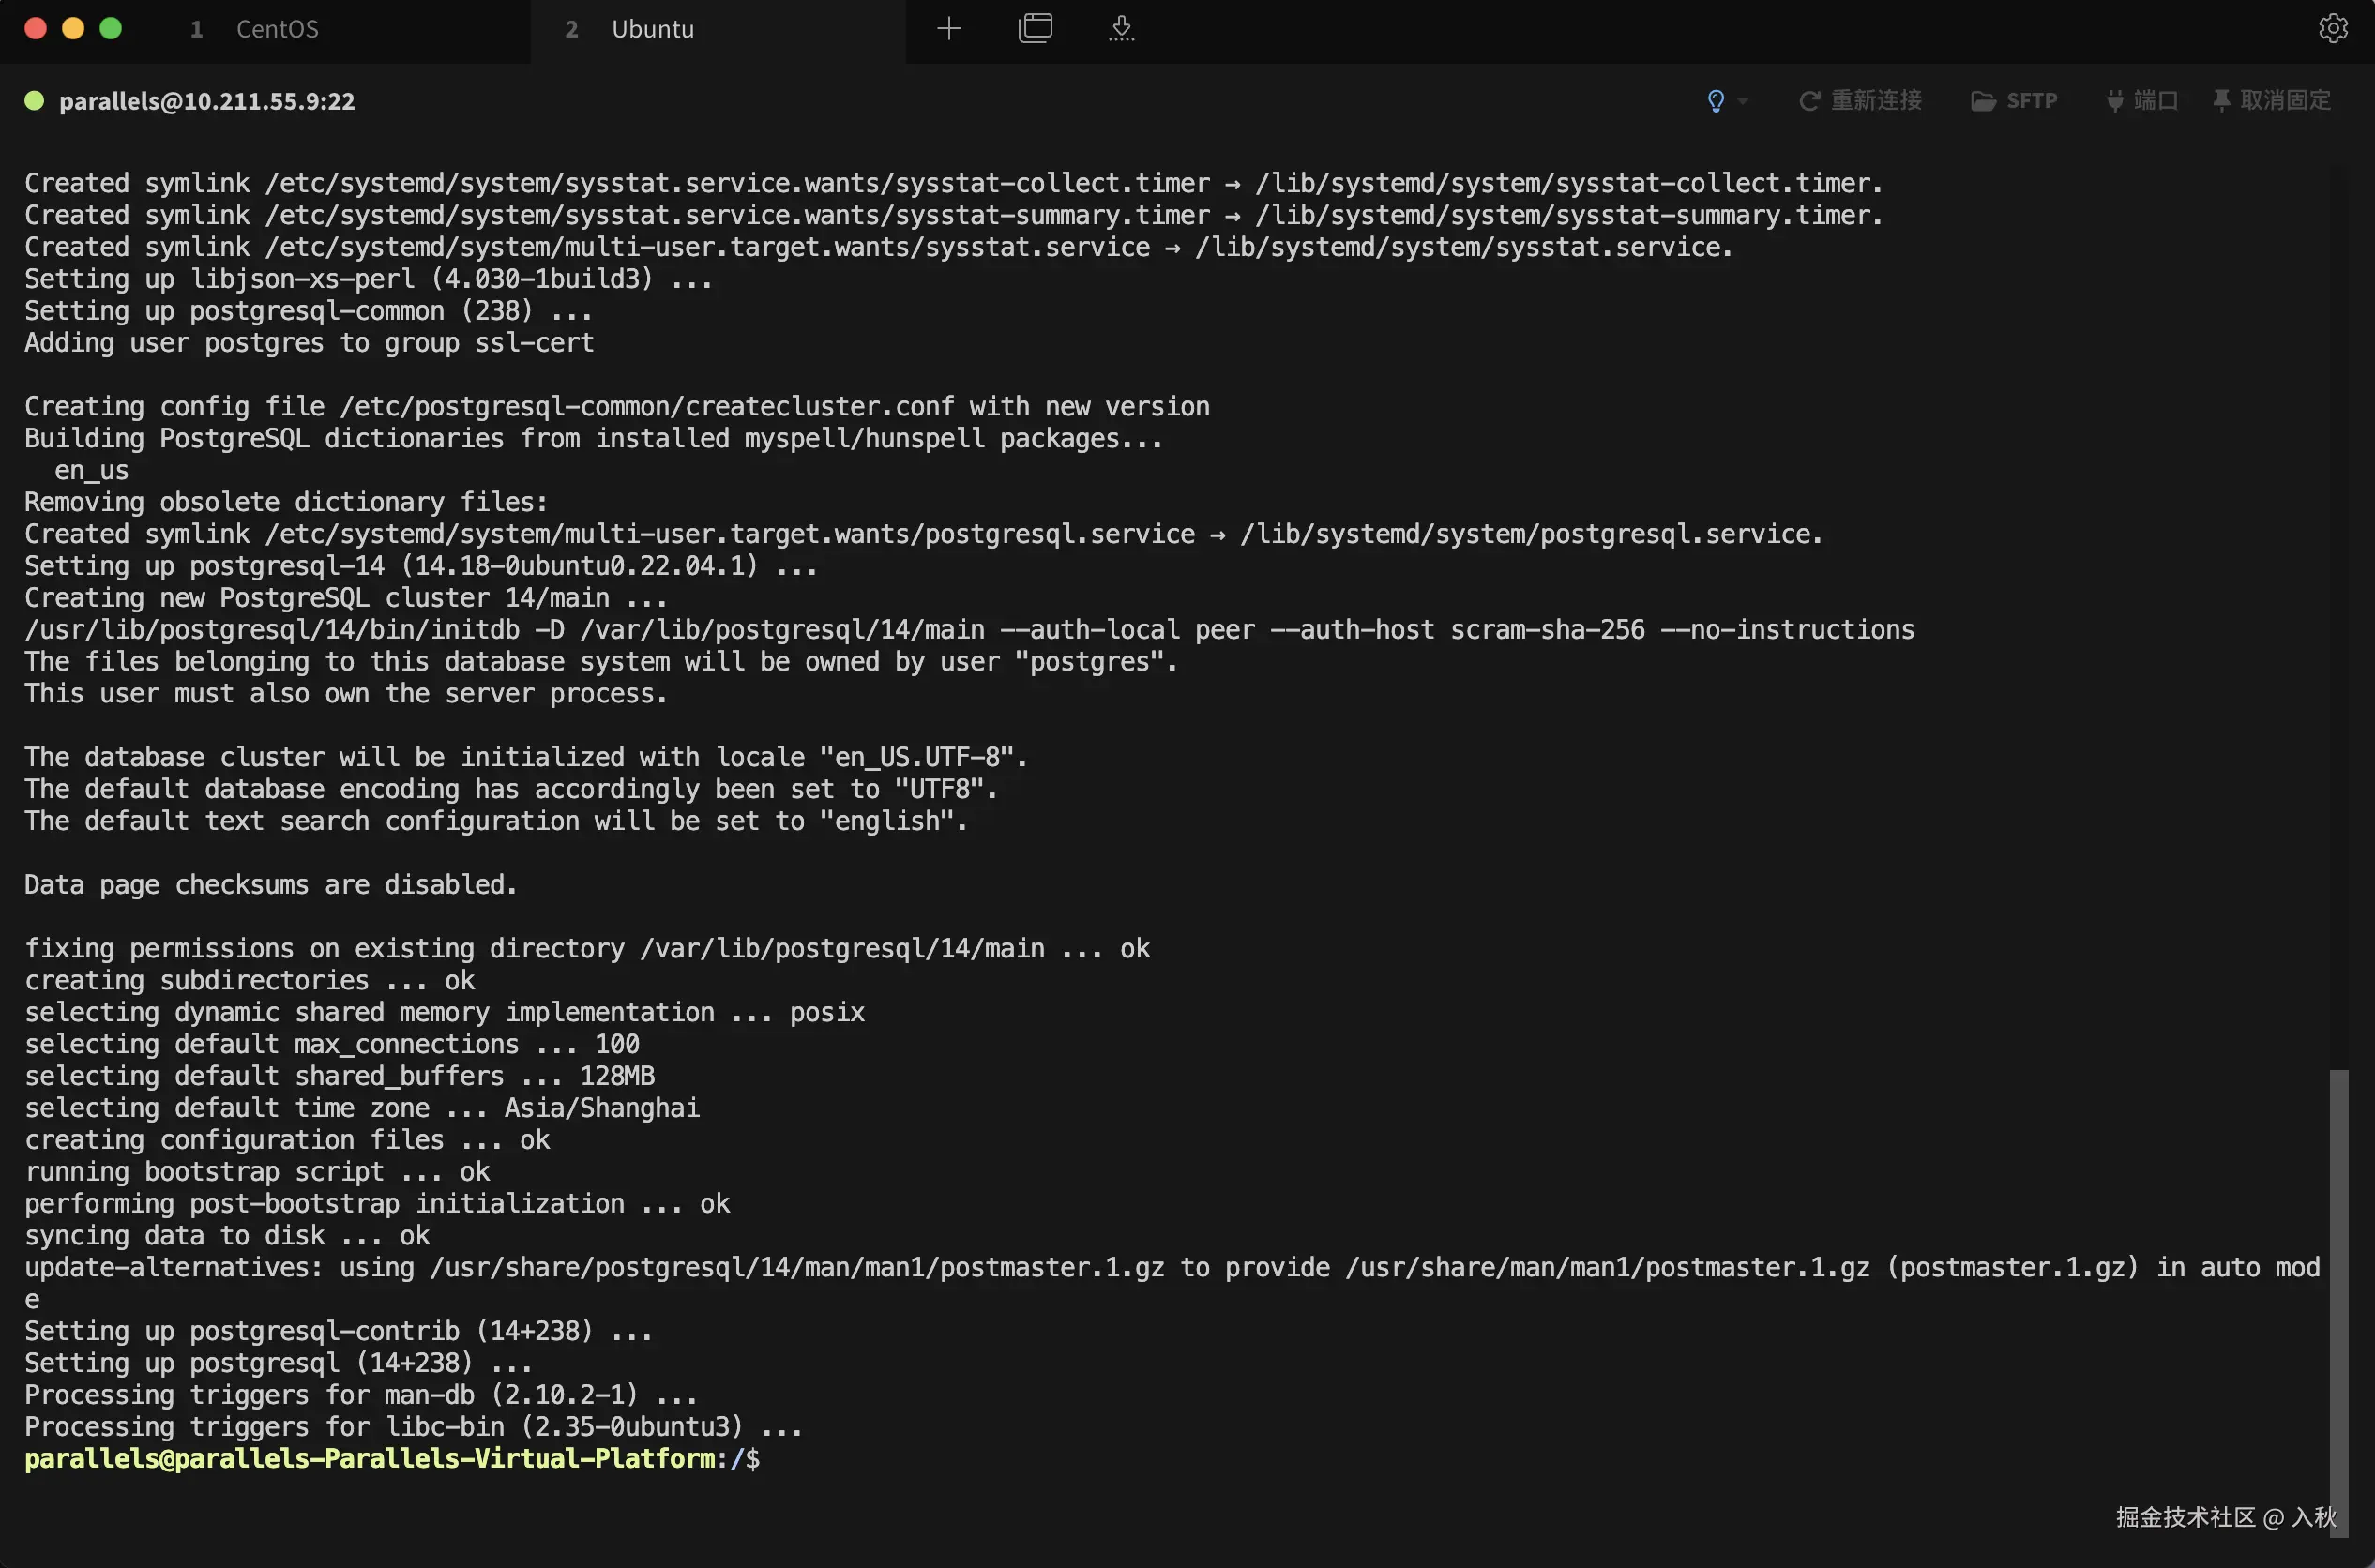Image resolution: width=2375 pixels, height=1568 pixels.
Task: Toggle the 取消固定 unpin pushpin
Action: click(x=2221, y=101)
